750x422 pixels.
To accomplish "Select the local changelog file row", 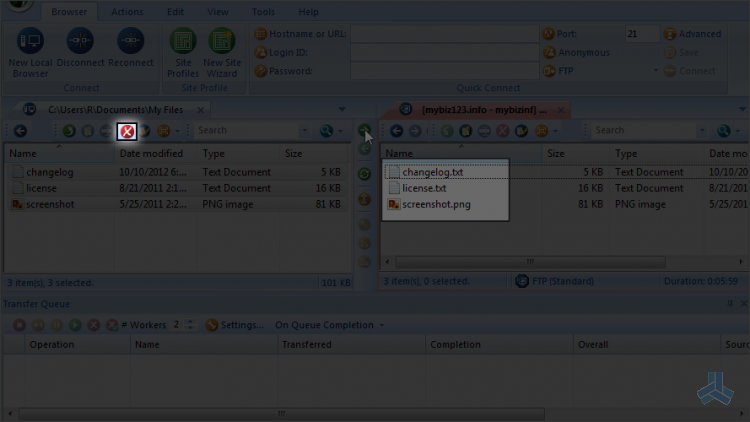I will point(177,172).
